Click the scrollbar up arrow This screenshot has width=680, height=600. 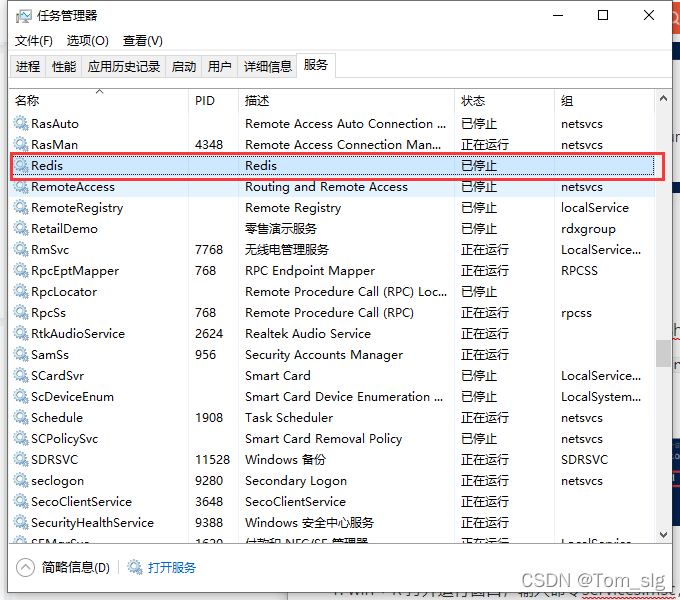(663, 98)
